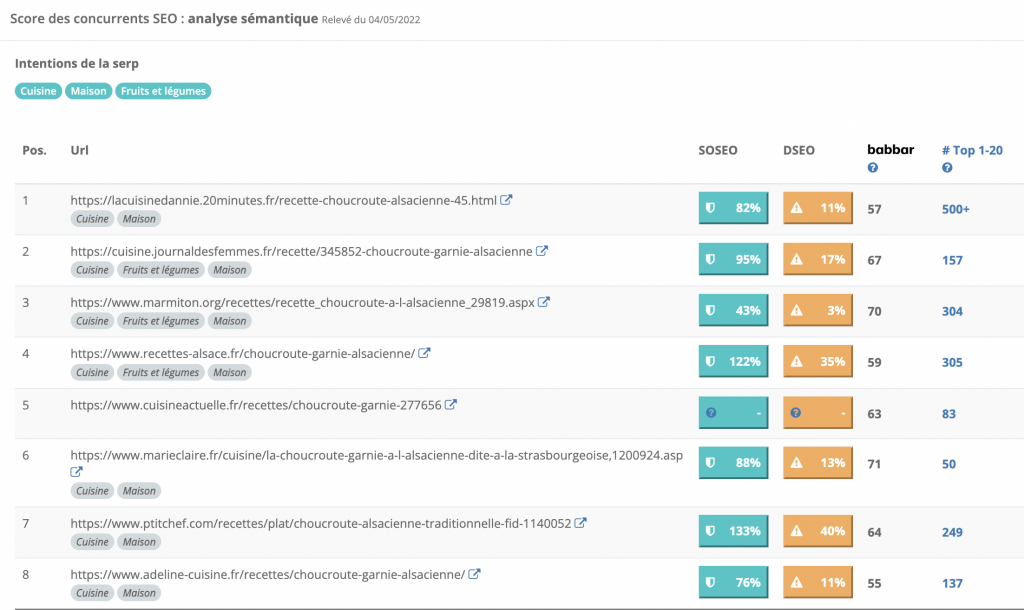The height and width of the screenshot is (610, 1024).
Task: Click the help icon under # Top 1-20 header
Action: pos(947,168)
